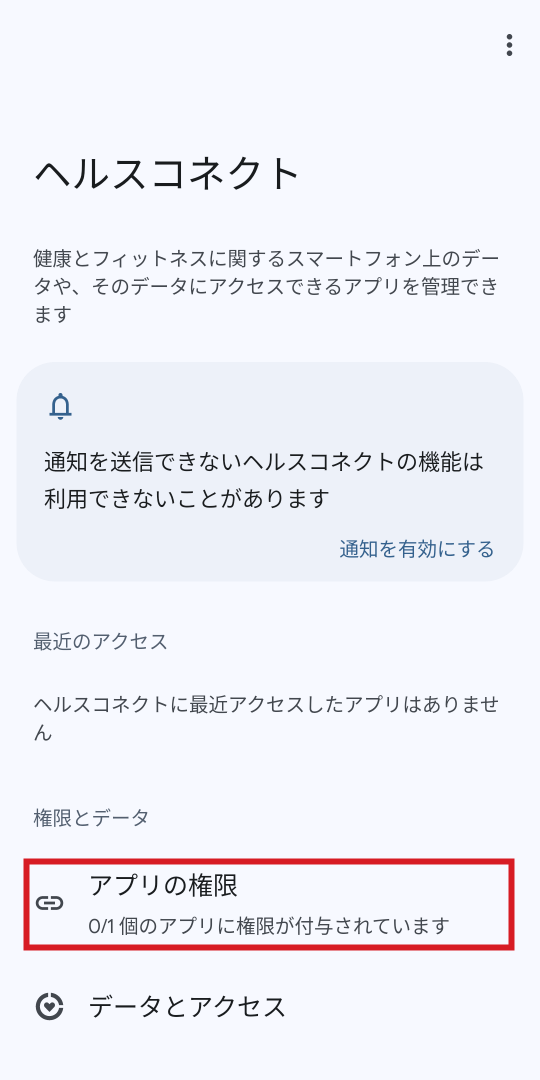Screen dimensions: 540x1080
Task: Click the heart circle icon beside データとアクセス
Action: [50, 1006]
